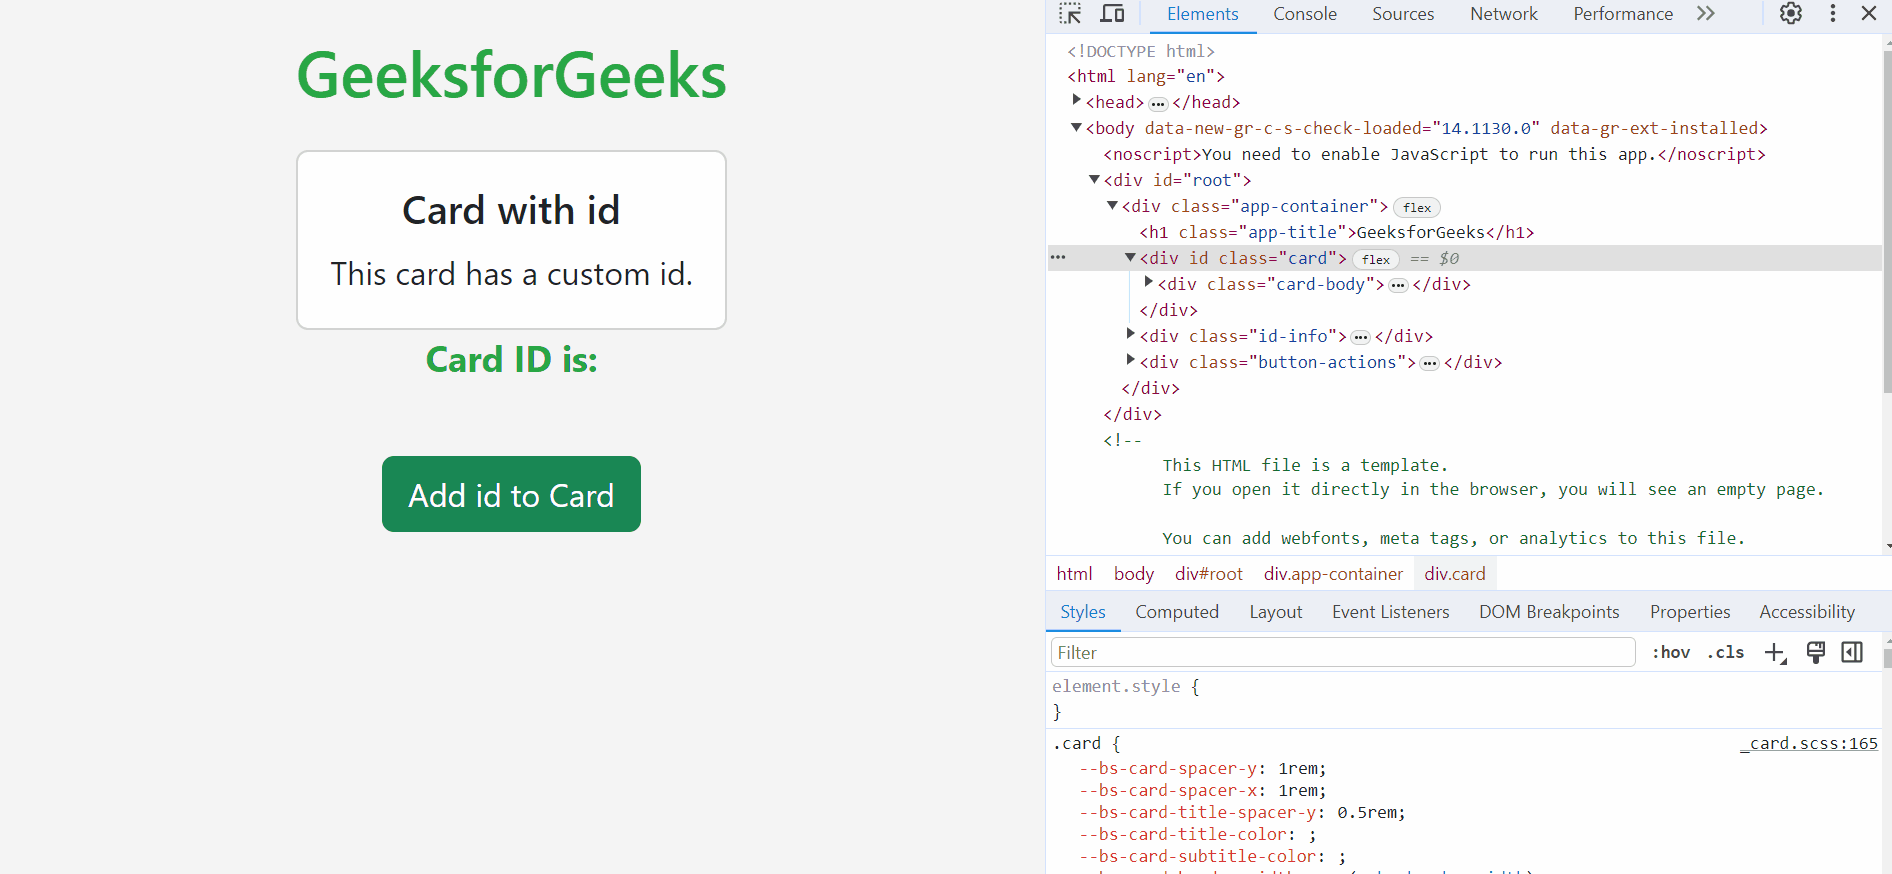Screen dimensions: 1892x874
Task: Activate the inspect element picker icon
Action: [x=1070, y=14]
